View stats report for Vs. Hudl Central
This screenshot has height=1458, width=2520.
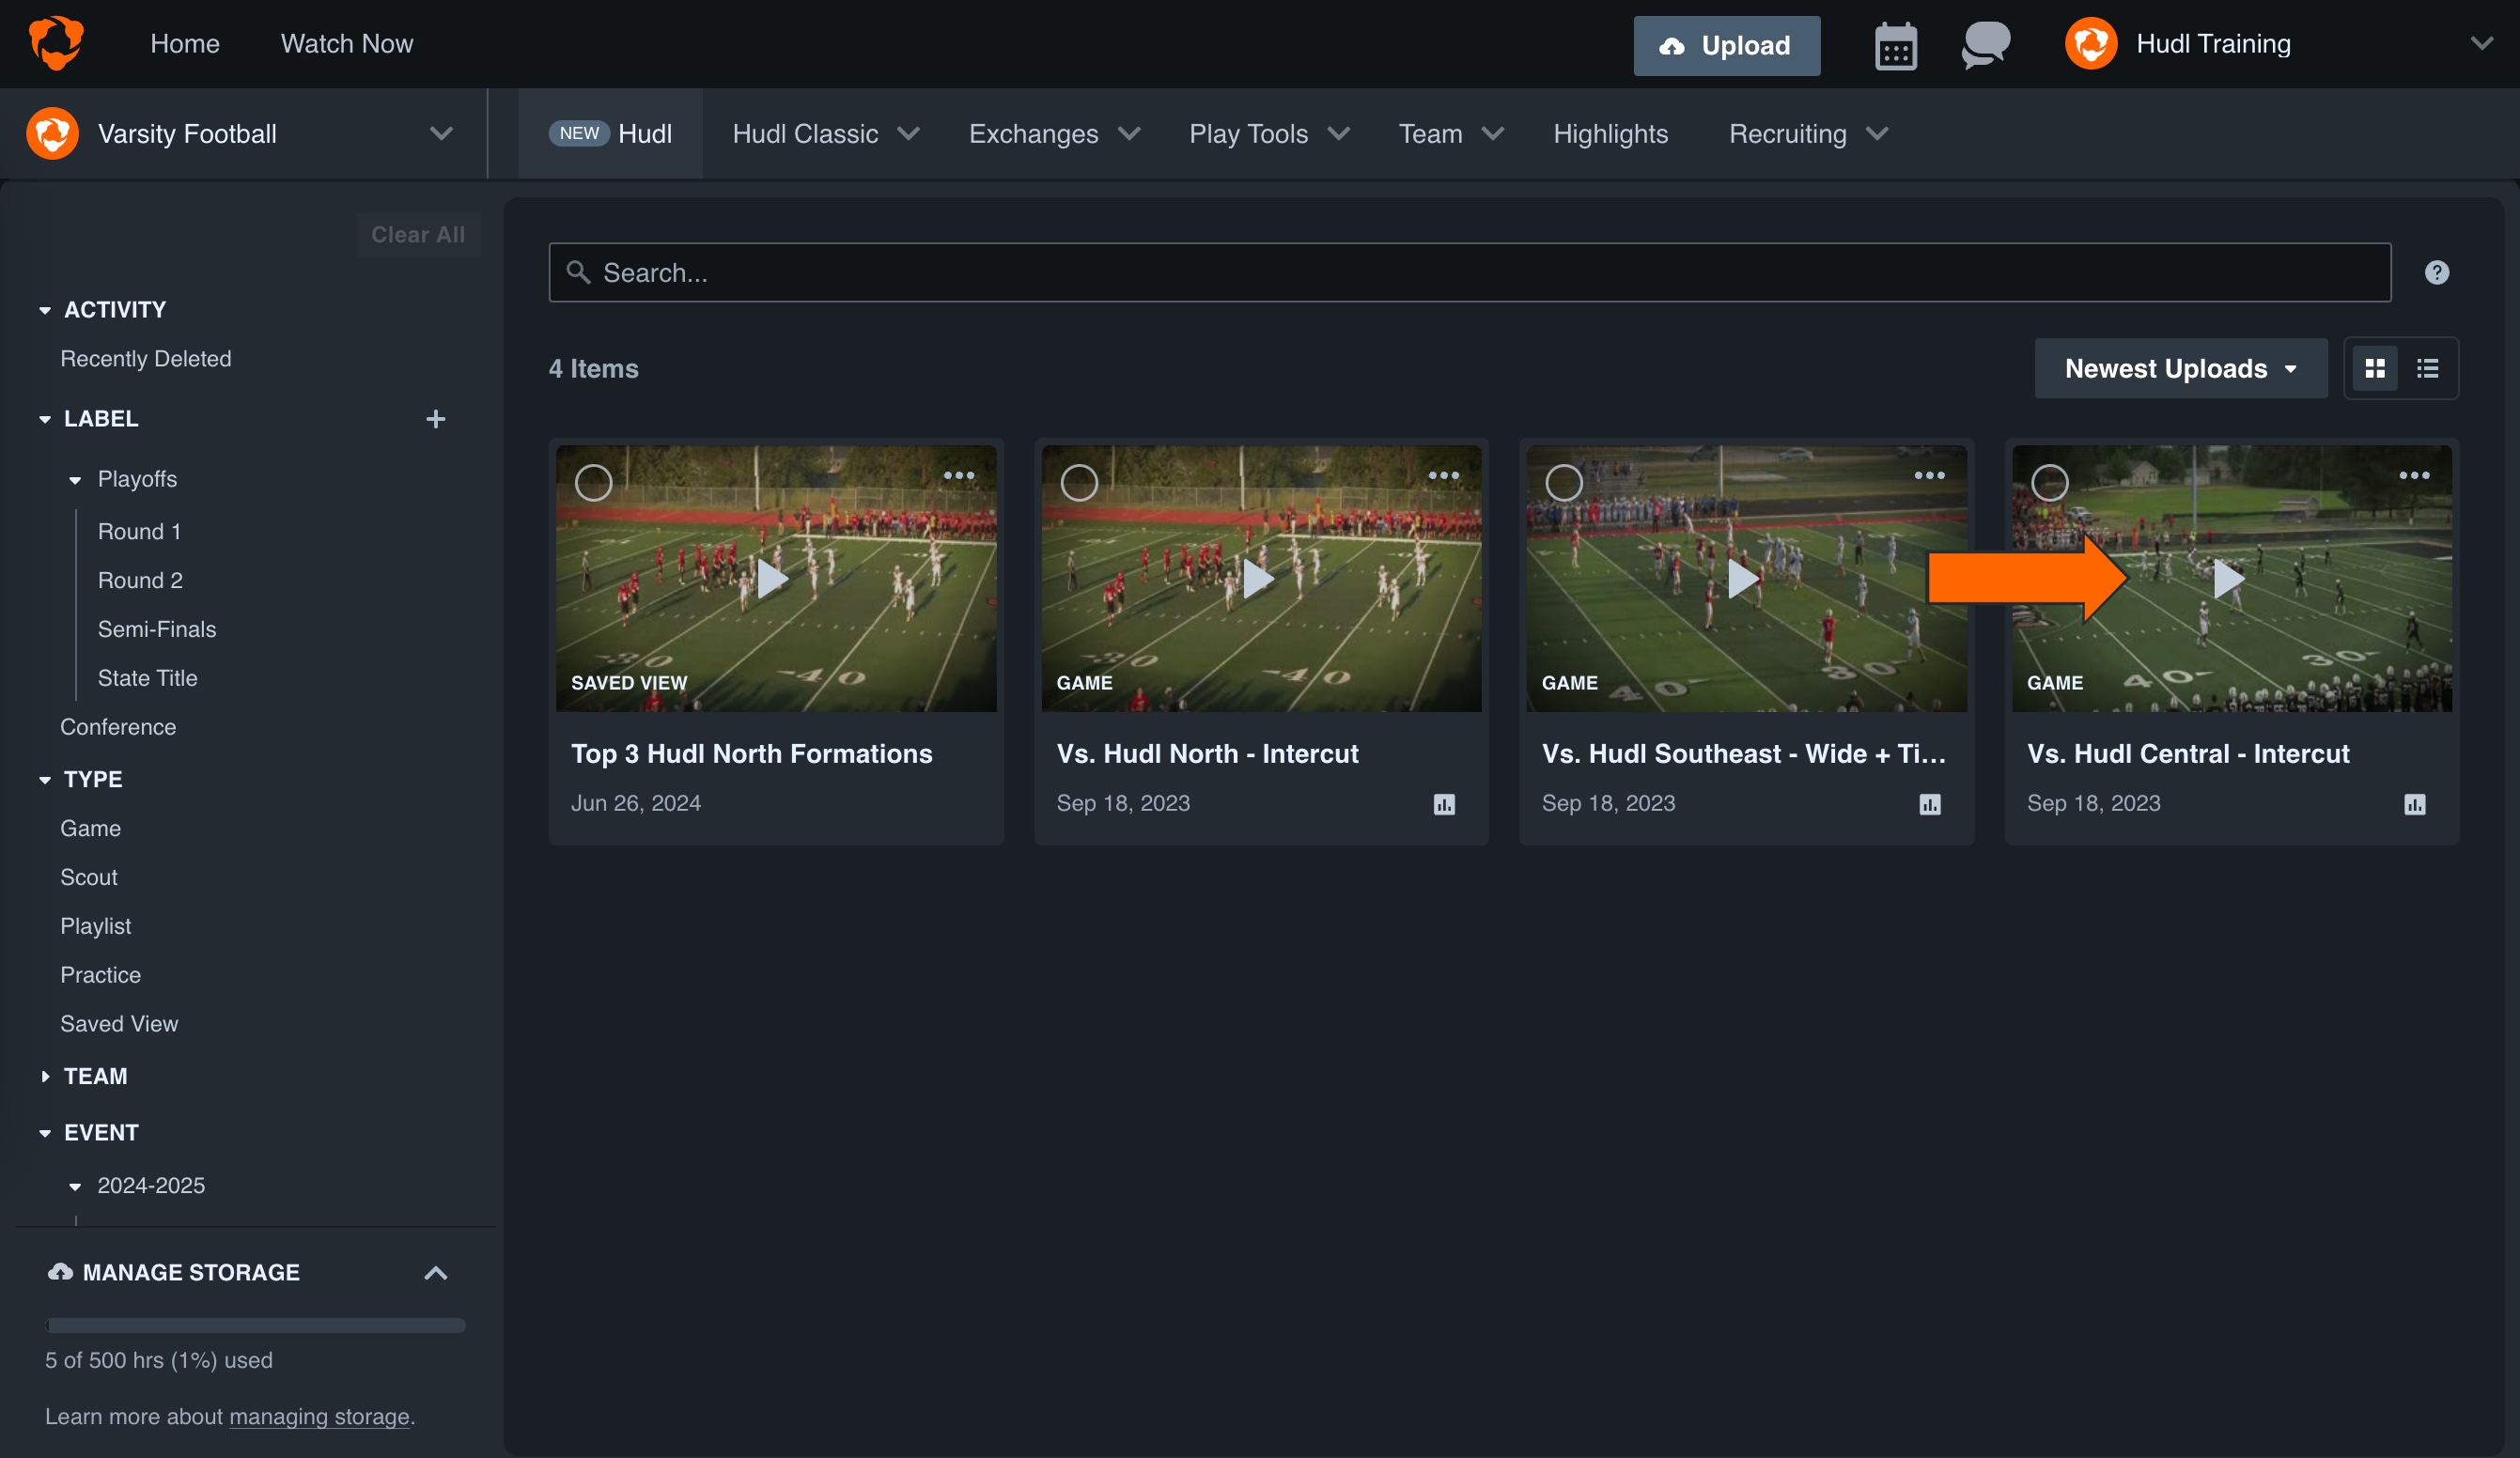[2415, 804]
